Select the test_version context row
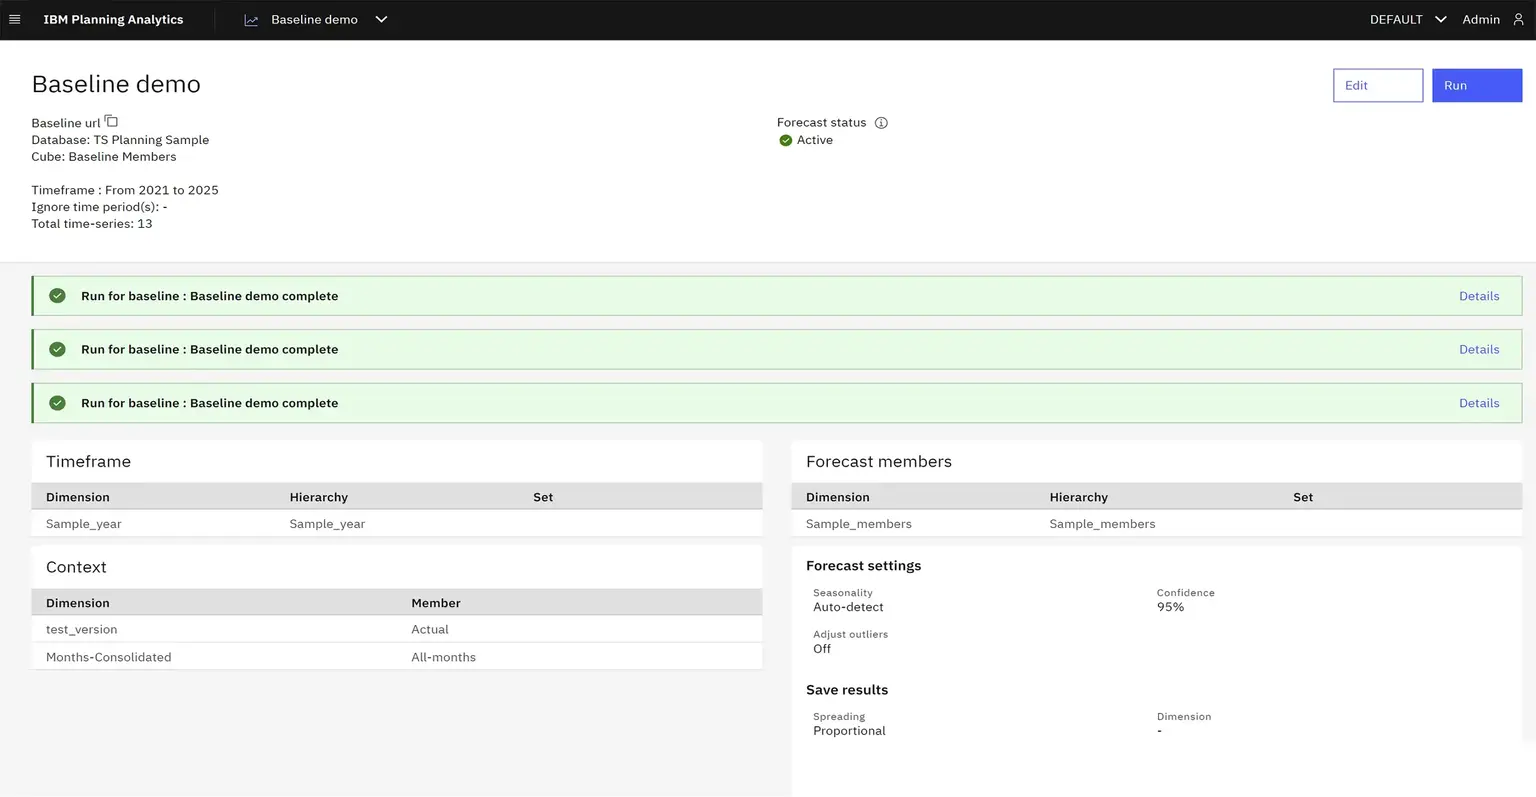Viewport: 1536px width, 797px height. click(x=396, y=630)
